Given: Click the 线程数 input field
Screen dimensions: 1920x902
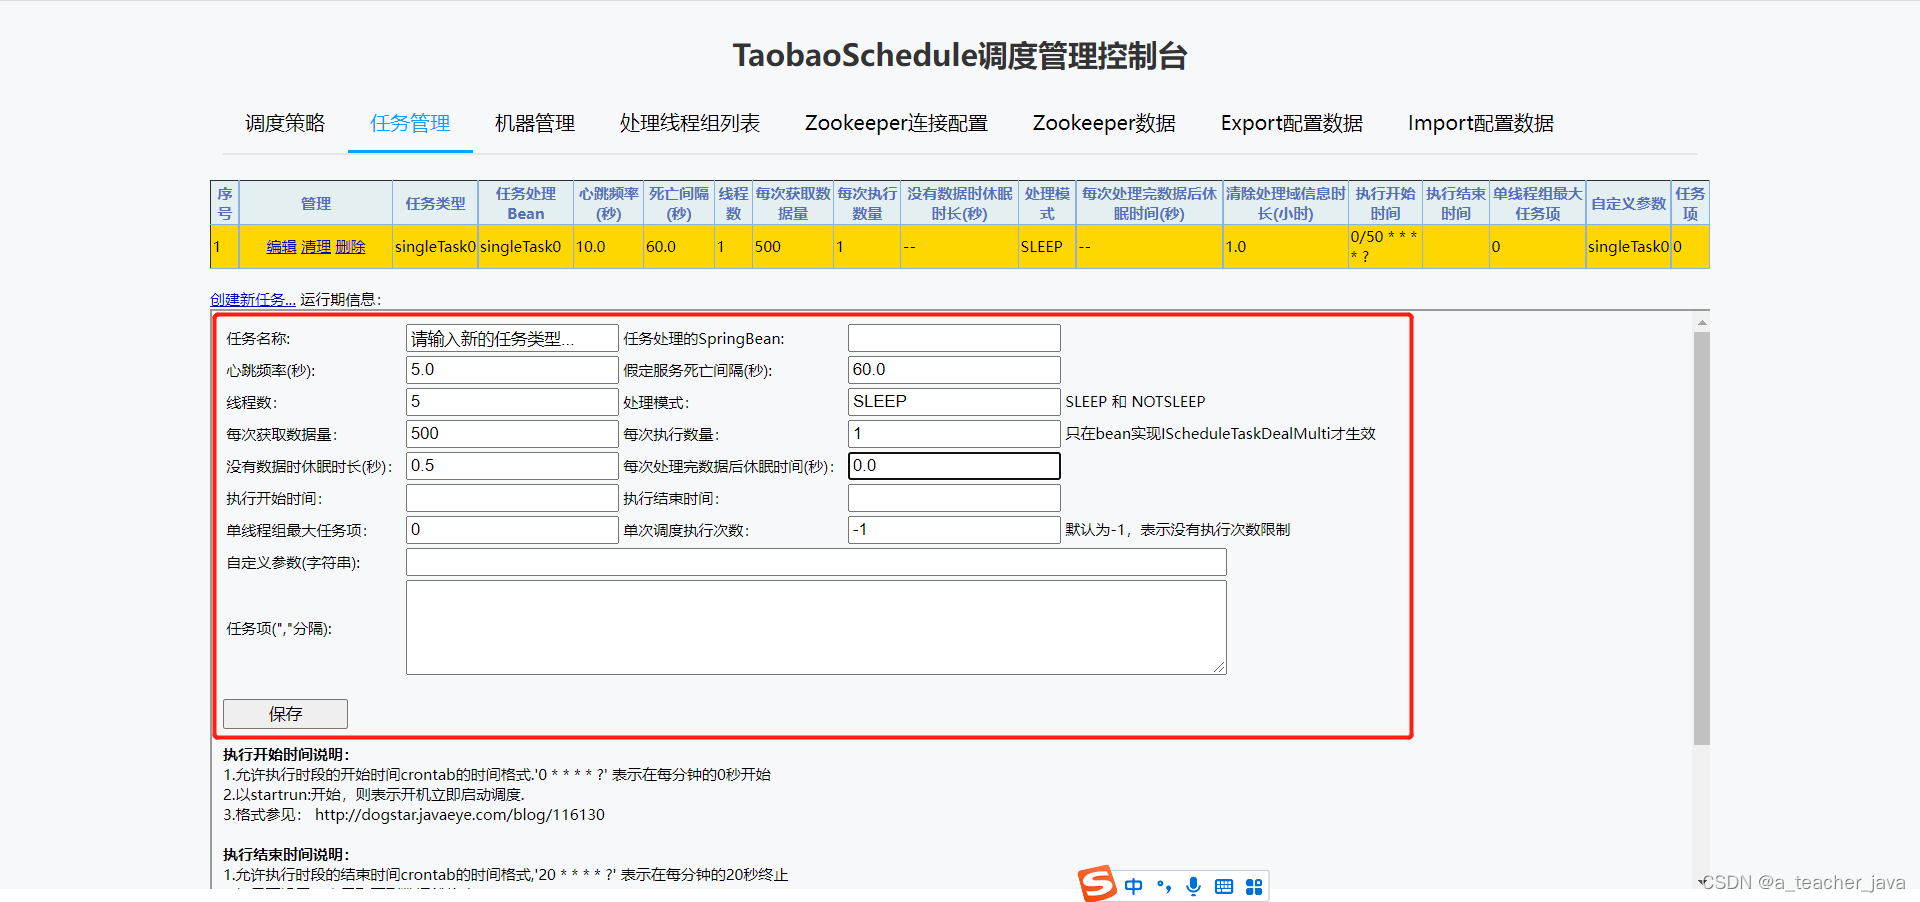Looking at the screenshot, I should pyautogui.click(x=512, y=402).
